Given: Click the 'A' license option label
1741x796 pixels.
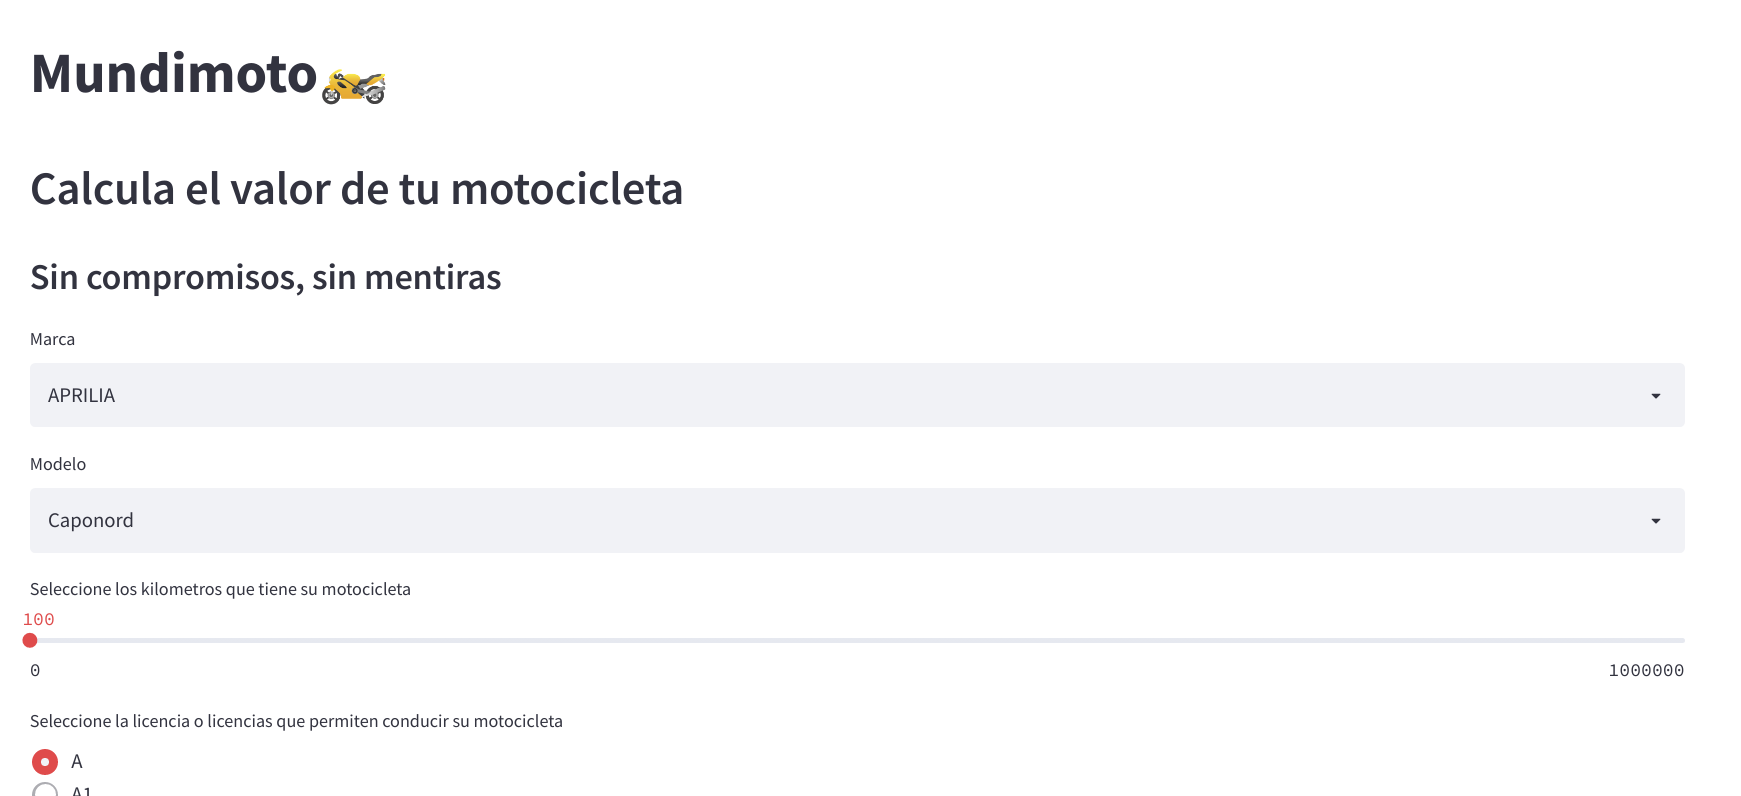Looking at the screenshot, I should click(77, 762).
